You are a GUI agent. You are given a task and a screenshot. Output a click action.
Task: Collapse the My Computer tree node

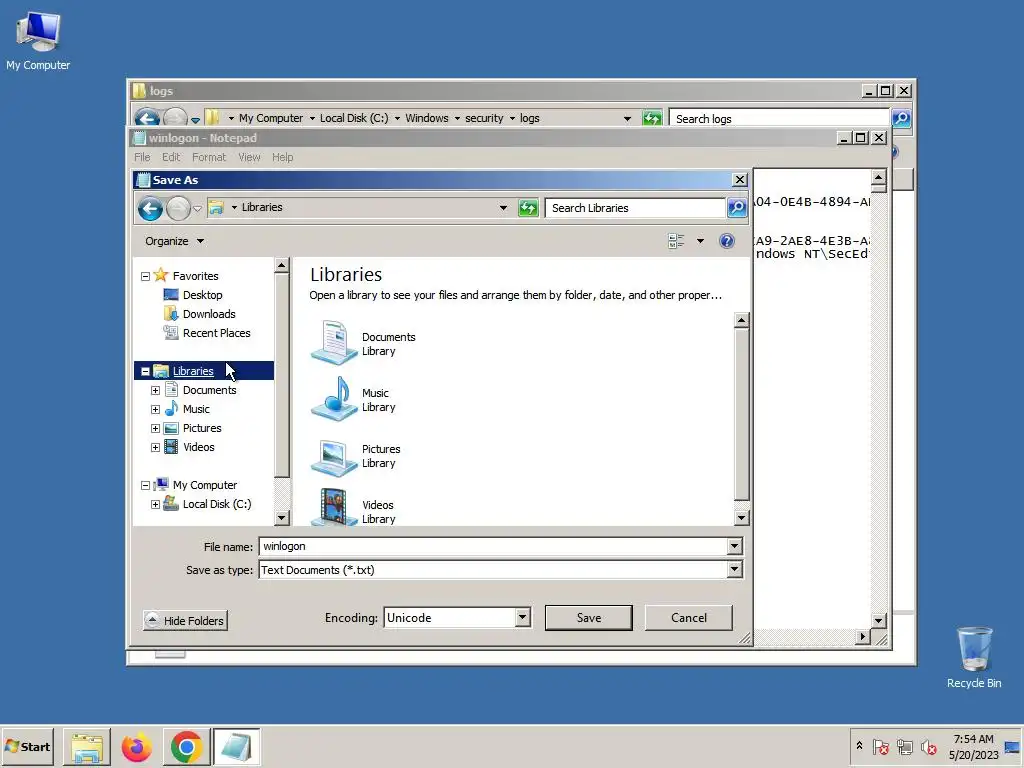[145, 486]
